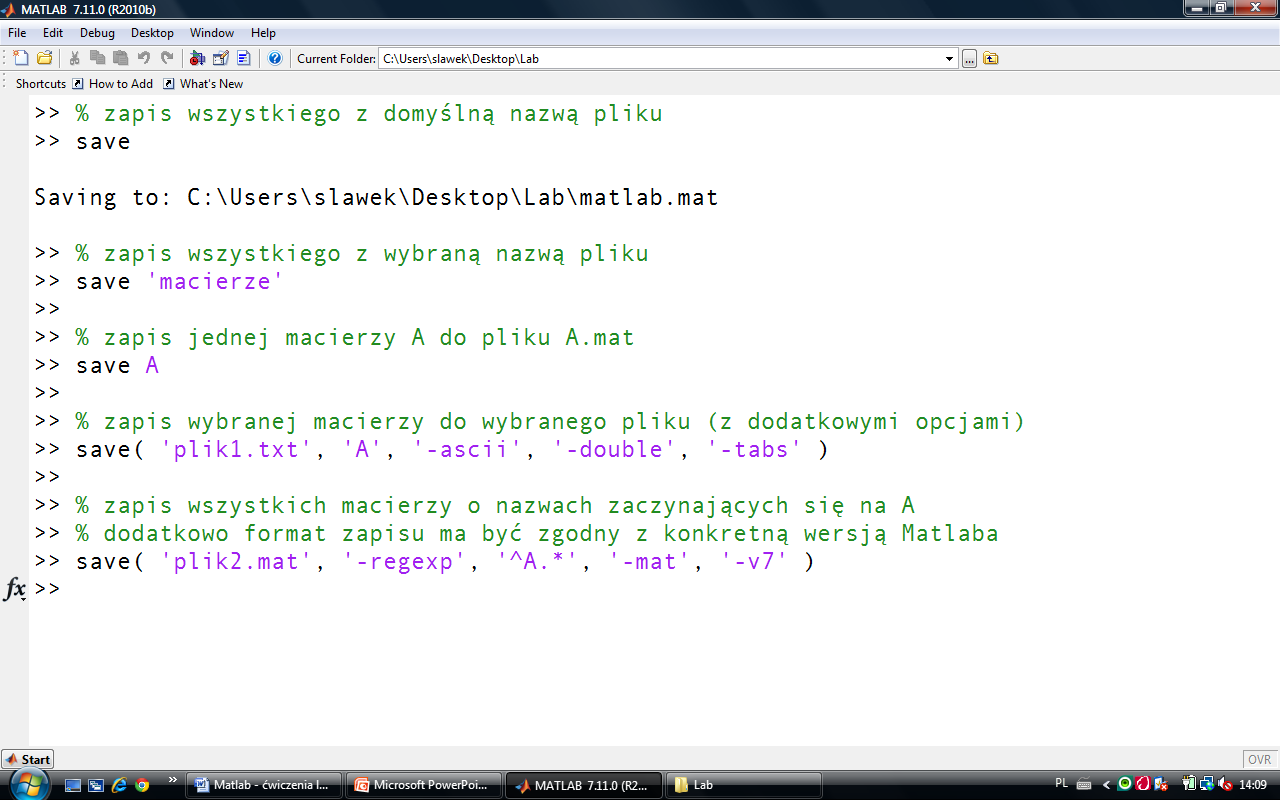The width and height of the screenshot is (1280, 800).
Task: Click the OVR indicator in status bar
Action: coord(1259,760)
